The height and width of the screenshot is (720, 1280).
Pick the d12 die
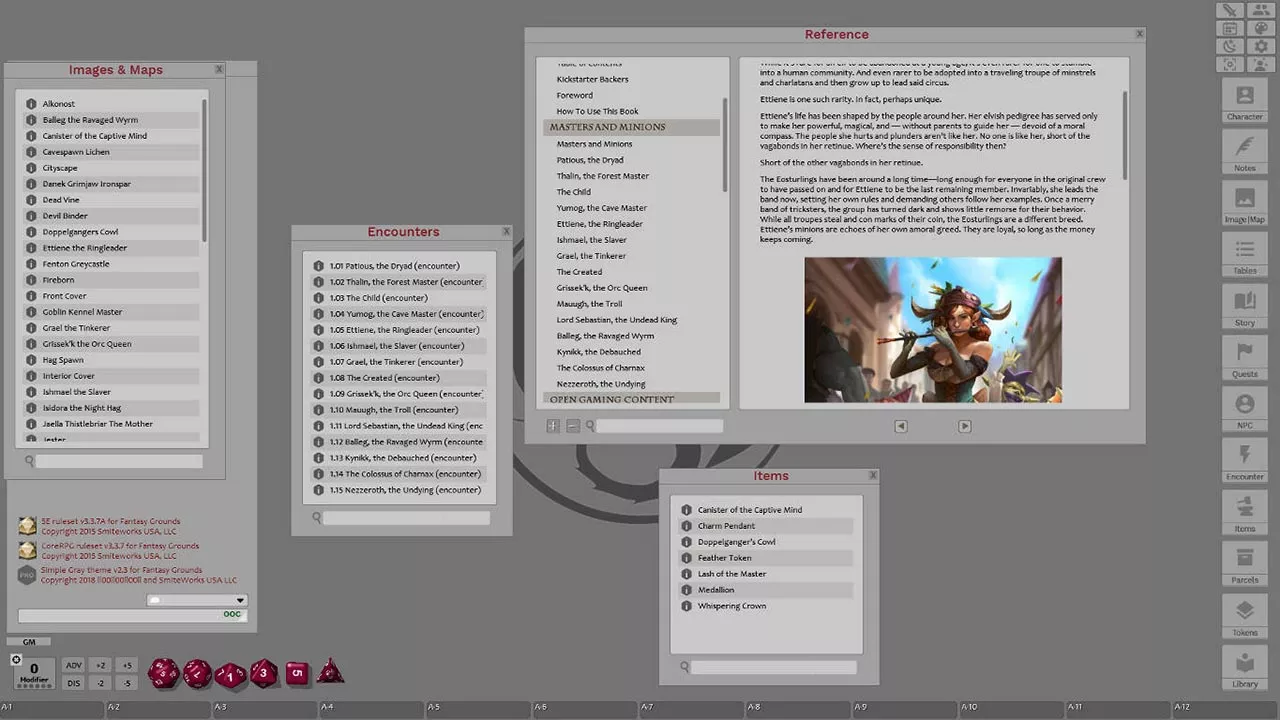point(197,674)
